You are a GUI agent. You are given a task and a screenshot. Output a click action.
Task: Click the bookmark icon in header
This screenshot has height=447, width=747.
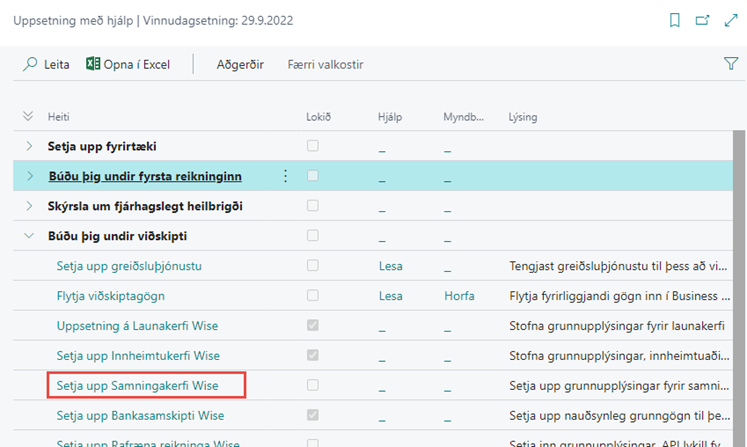[x=674, y=20]
